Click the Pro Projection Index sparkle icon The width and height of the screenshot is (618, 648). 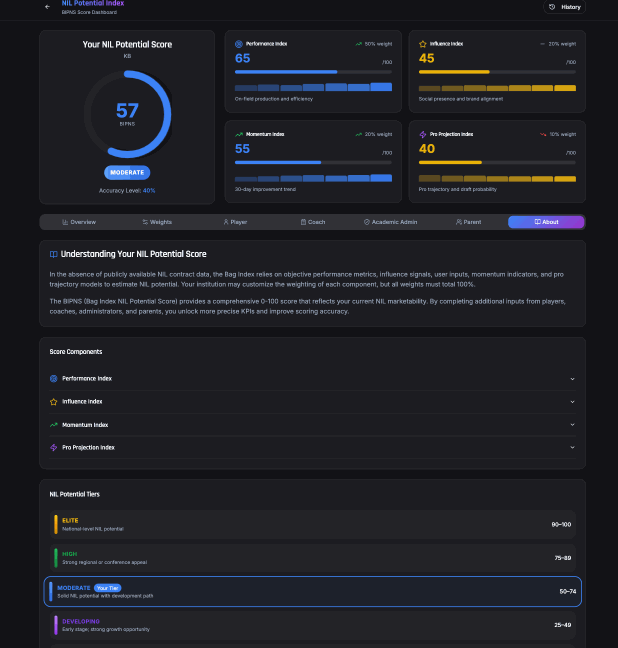(423, 133)
